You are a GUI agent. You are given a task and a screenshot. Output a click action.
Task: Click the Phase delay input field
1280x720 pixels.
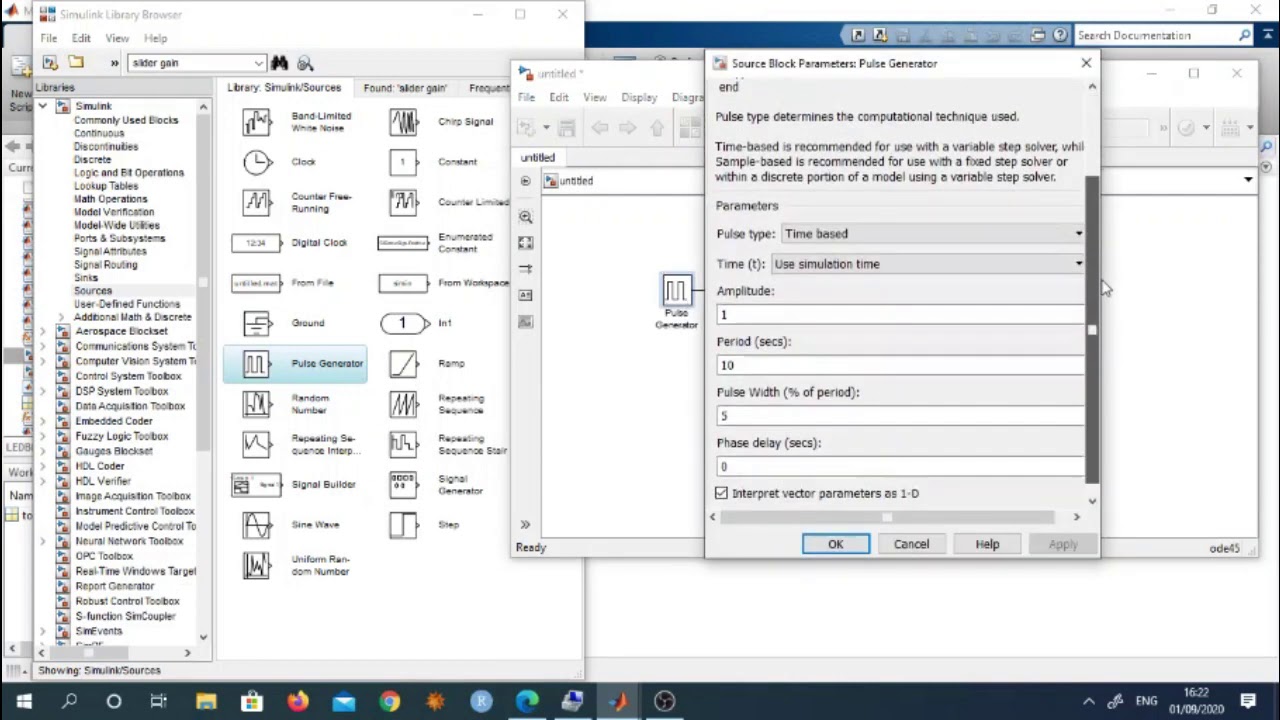coord(899,467)
